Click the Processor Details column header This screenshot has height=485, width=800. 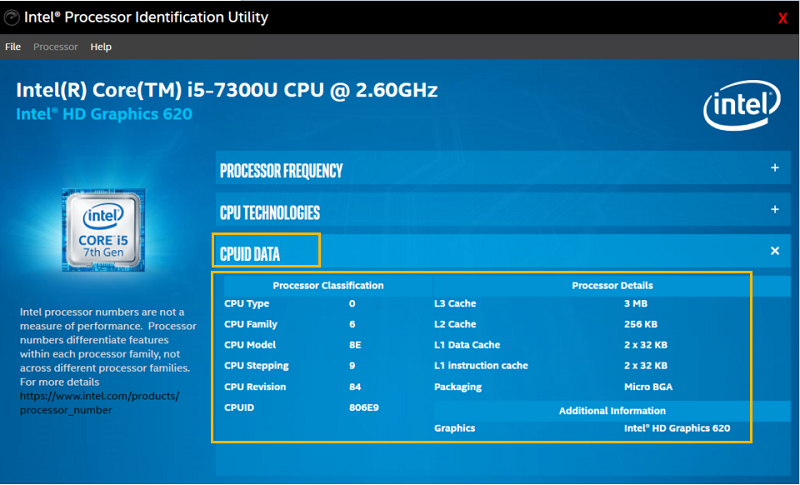click(612, 286)
